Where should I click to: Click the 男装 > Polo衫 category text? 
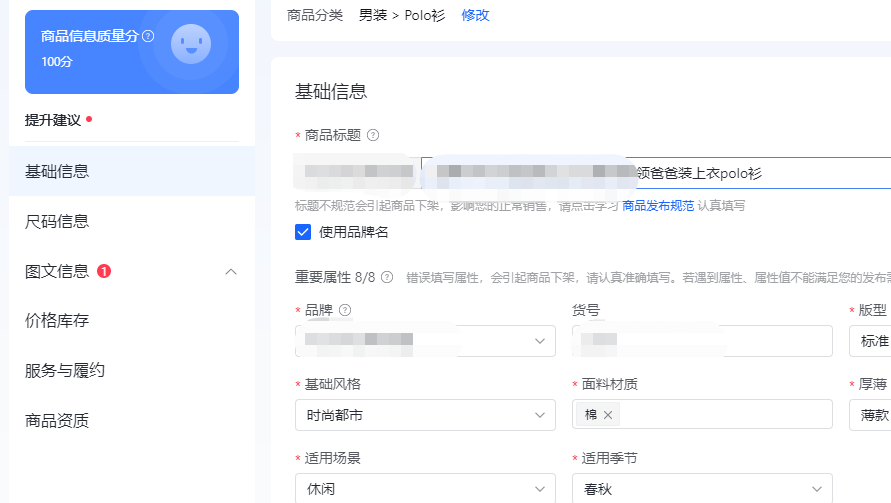[402, 15]
